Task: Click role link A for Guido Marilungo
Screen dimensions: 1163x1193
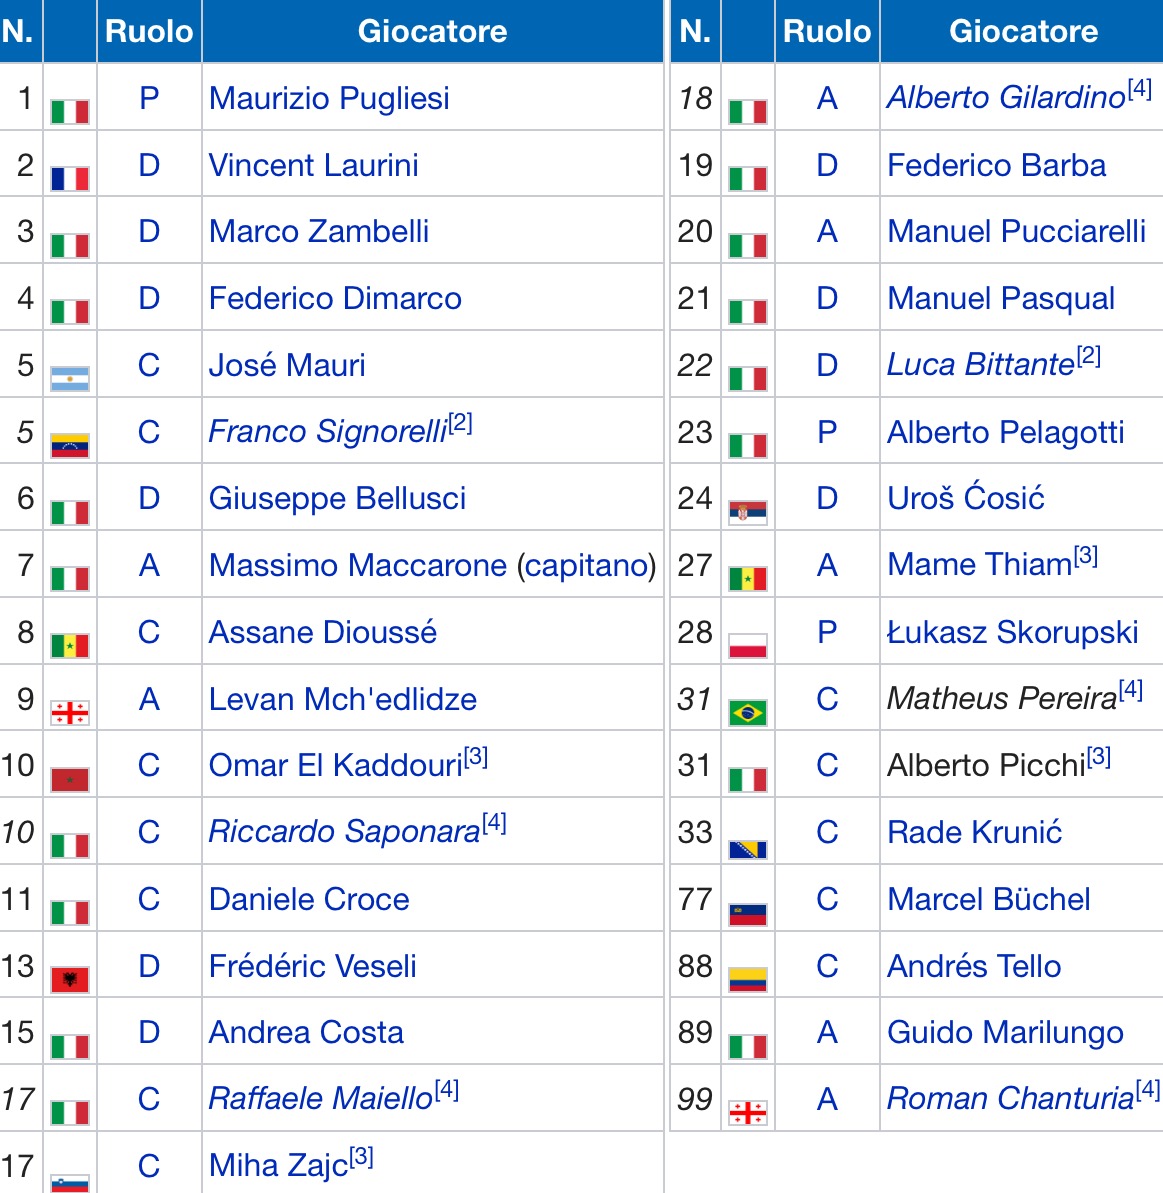Action: 827,1032
